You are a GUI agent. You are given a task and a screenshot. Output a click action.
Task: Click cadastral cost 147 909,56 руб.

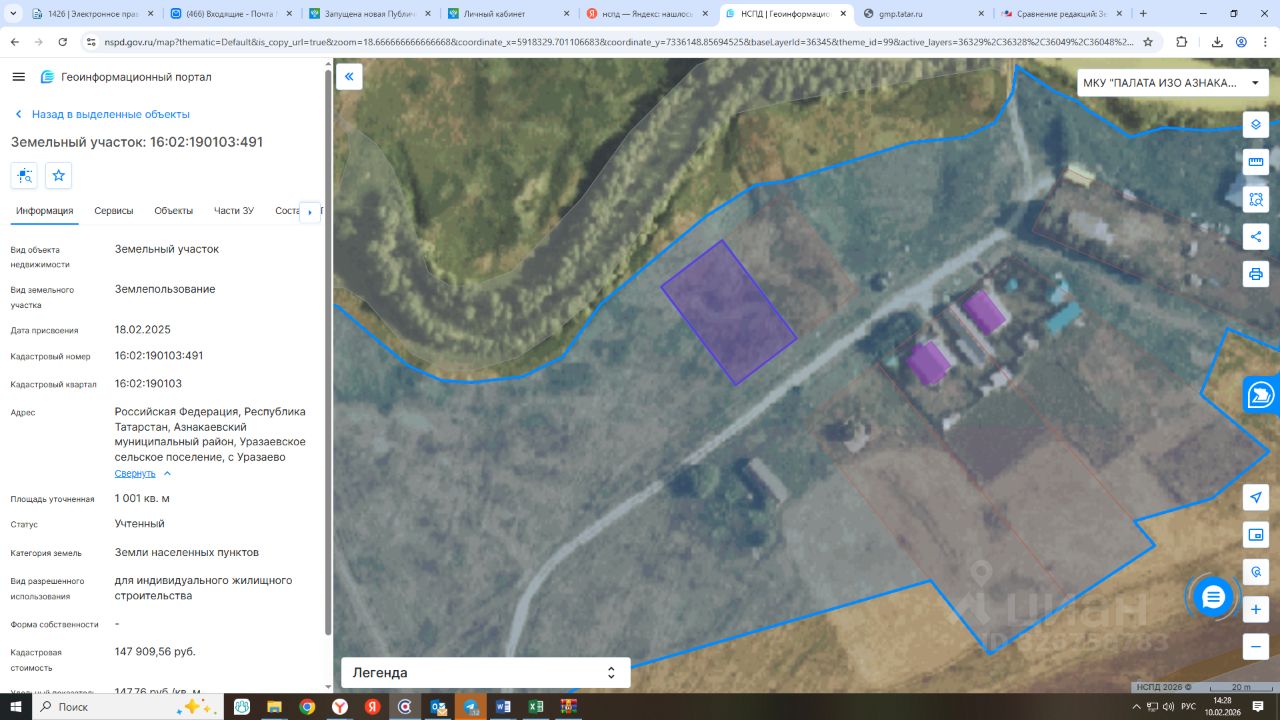click(155, 652)
